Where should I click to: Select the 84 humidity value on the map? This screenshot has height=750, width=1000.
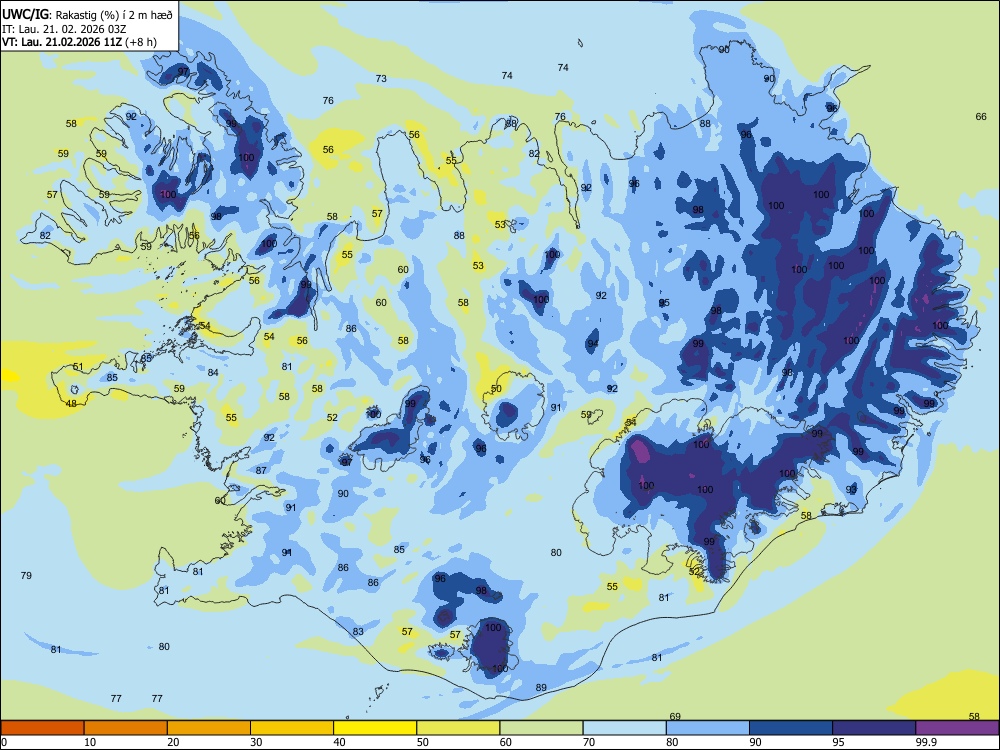click(213, 372)
